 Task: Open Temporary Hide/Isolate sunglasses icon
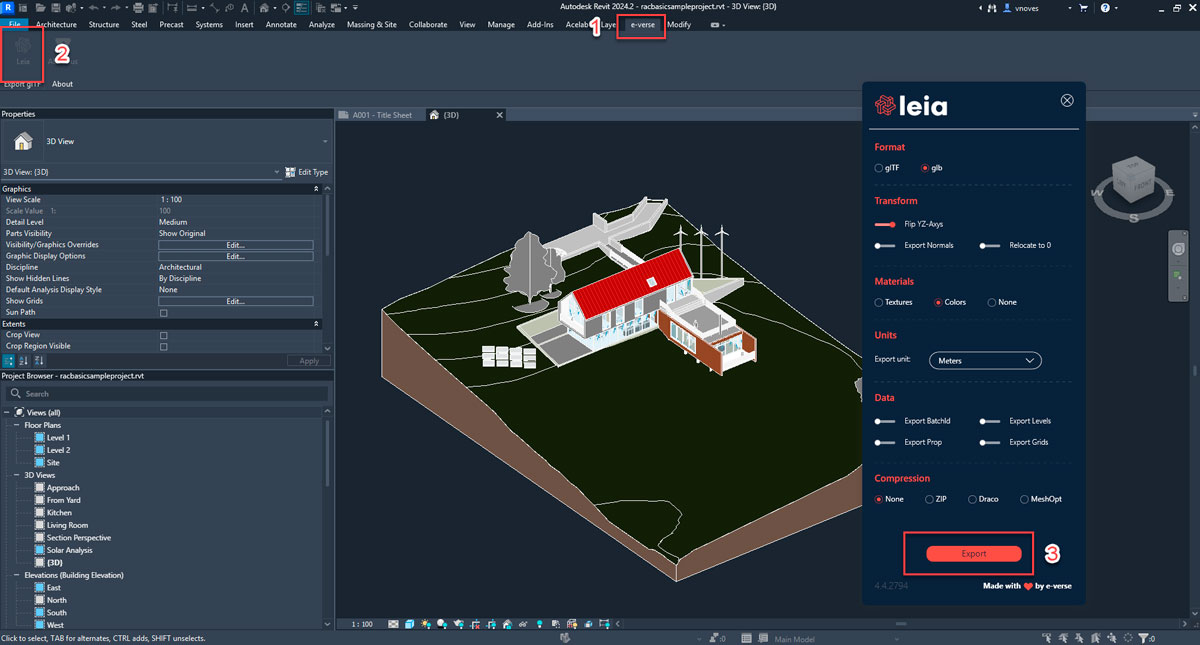point(523,623)
